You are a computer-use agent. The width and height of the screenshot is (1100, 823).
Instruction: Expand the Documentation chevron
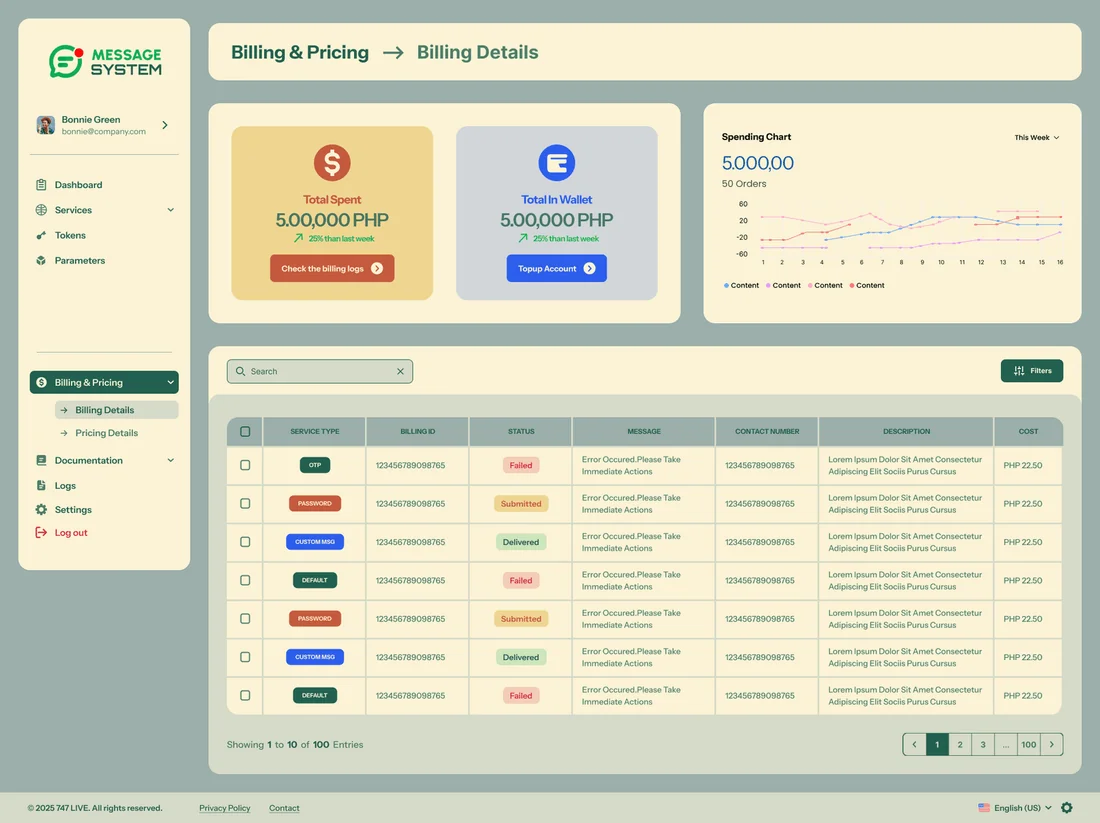click(x=170, y=460)
